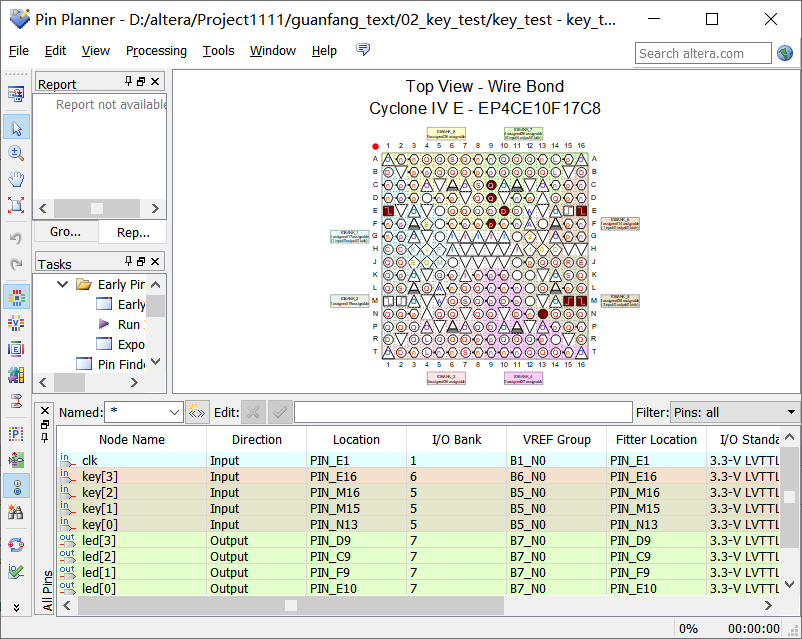Screen dimensions: 802x639
Task: Click the Node Name column header
Action: [x=132, y=439]
